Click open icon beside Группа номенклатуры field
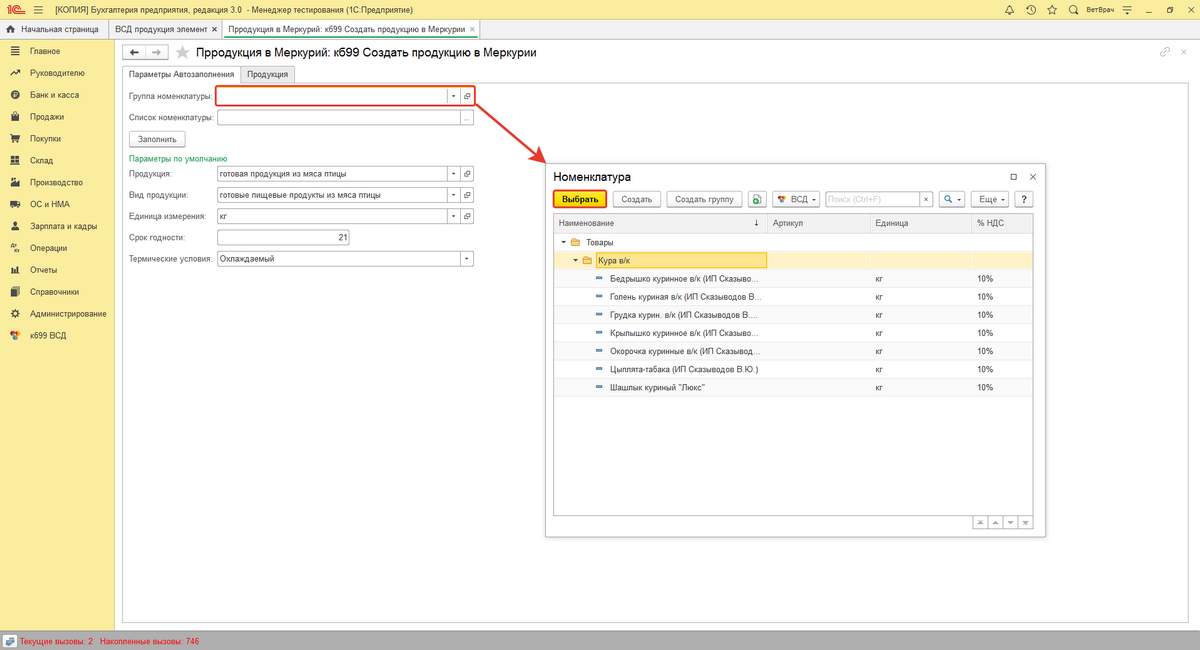 point(467,96)
